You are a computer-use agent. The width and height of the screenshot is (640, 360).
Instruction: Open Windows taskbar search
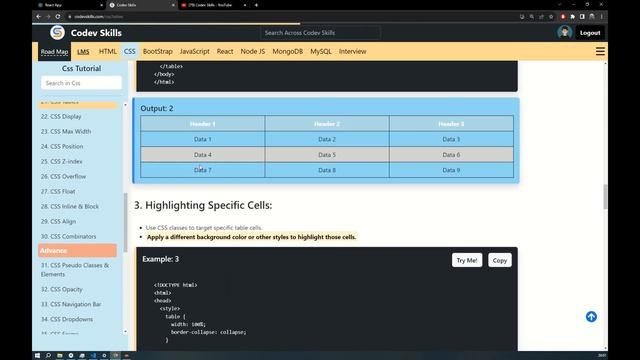pyautogui.click(x=48, y=356)
